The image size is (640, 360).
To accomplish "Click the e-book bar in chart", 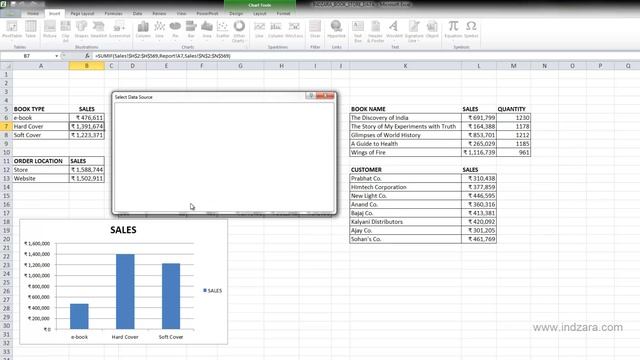I will coord(79,316).
